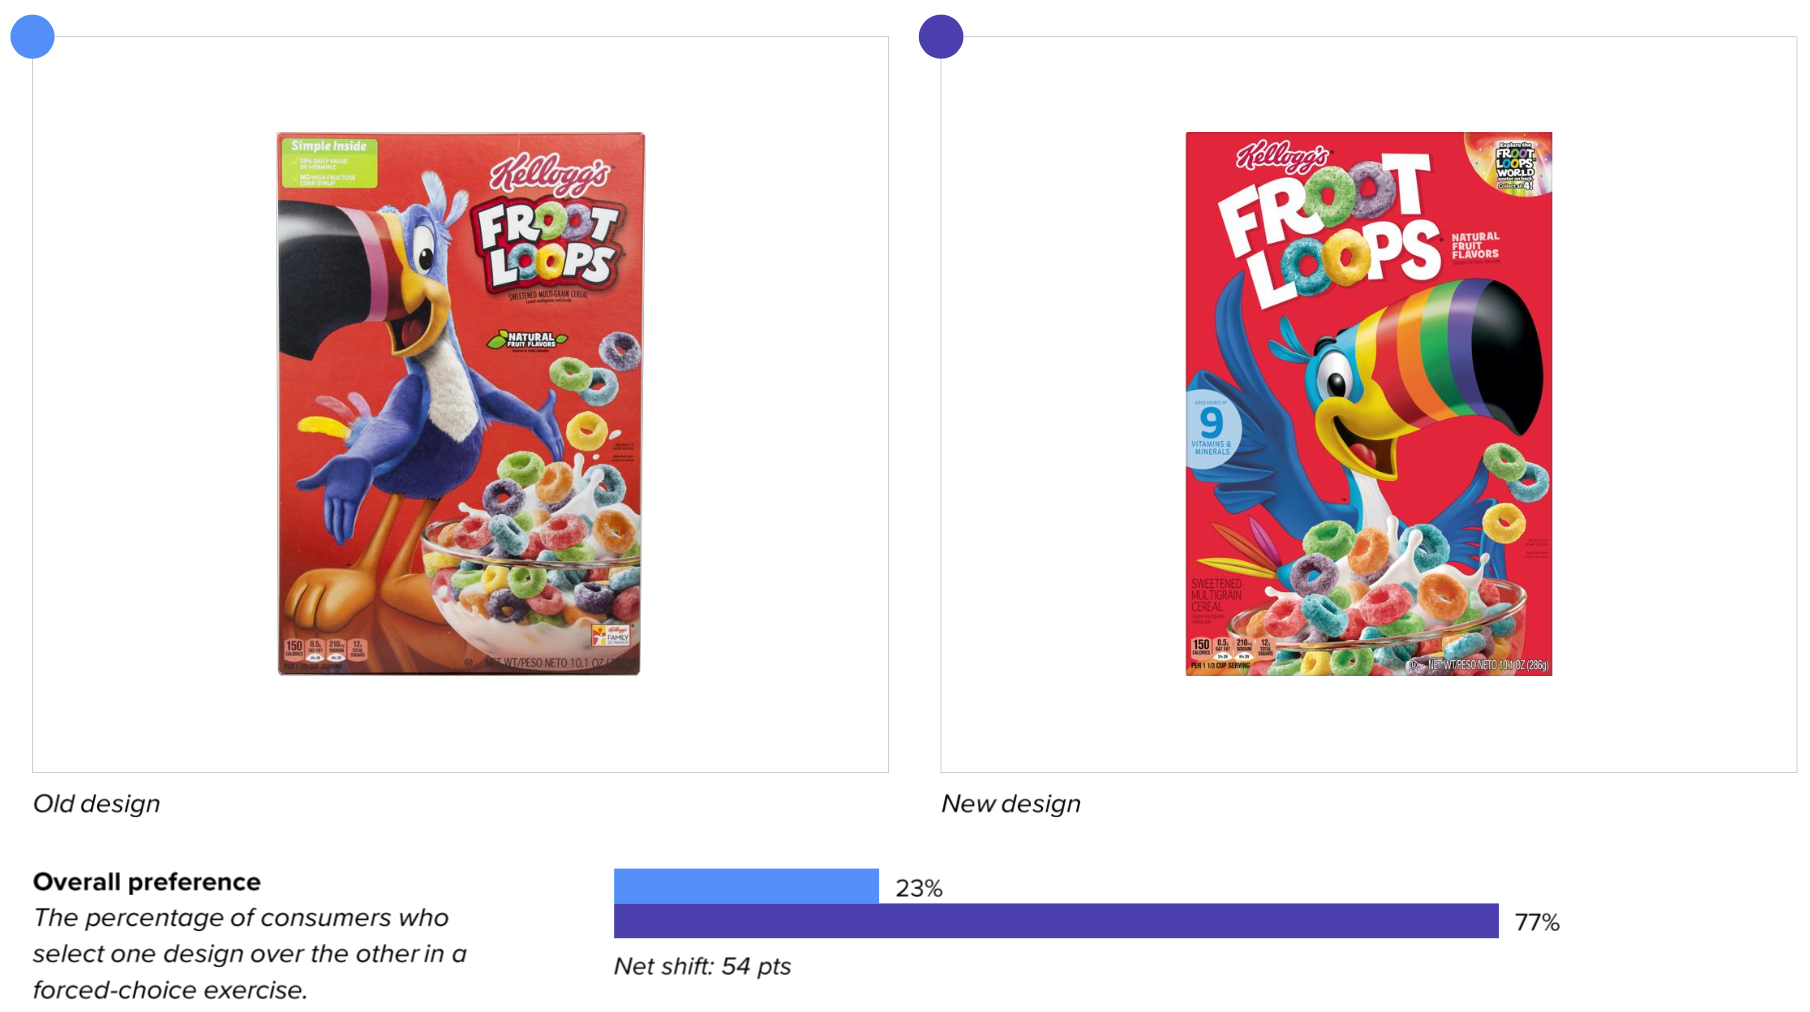Click the forced-choice exercise description text

pos(250,954)
